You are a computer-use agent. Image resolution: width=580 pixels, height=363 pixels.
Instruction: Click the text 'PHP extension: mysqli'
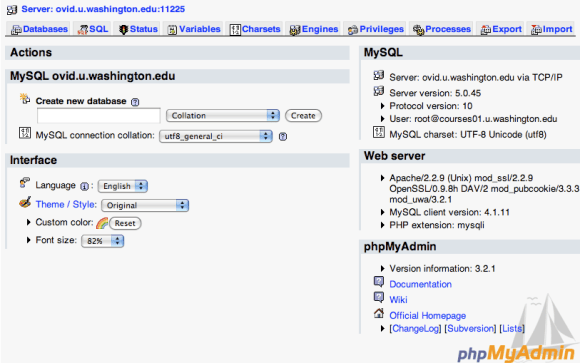[437, 225]
